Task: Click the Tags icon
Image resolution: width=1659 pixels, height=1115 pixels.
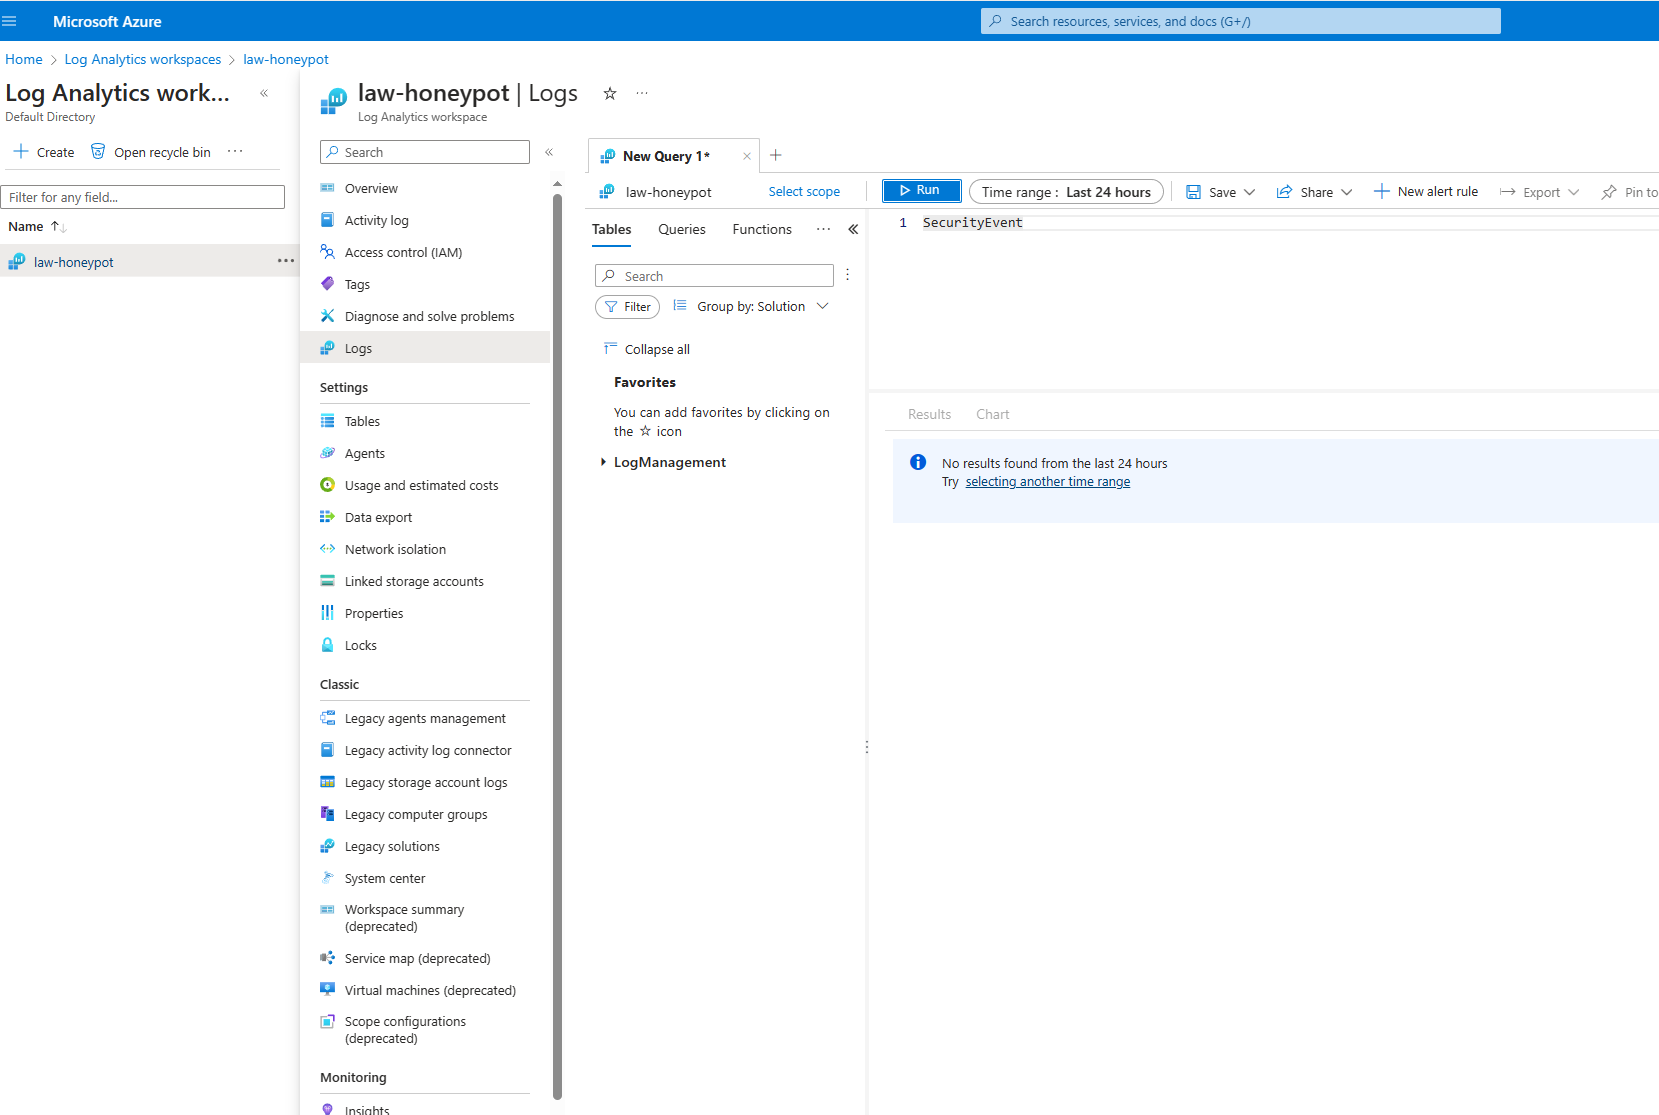Action: (327, 284)
